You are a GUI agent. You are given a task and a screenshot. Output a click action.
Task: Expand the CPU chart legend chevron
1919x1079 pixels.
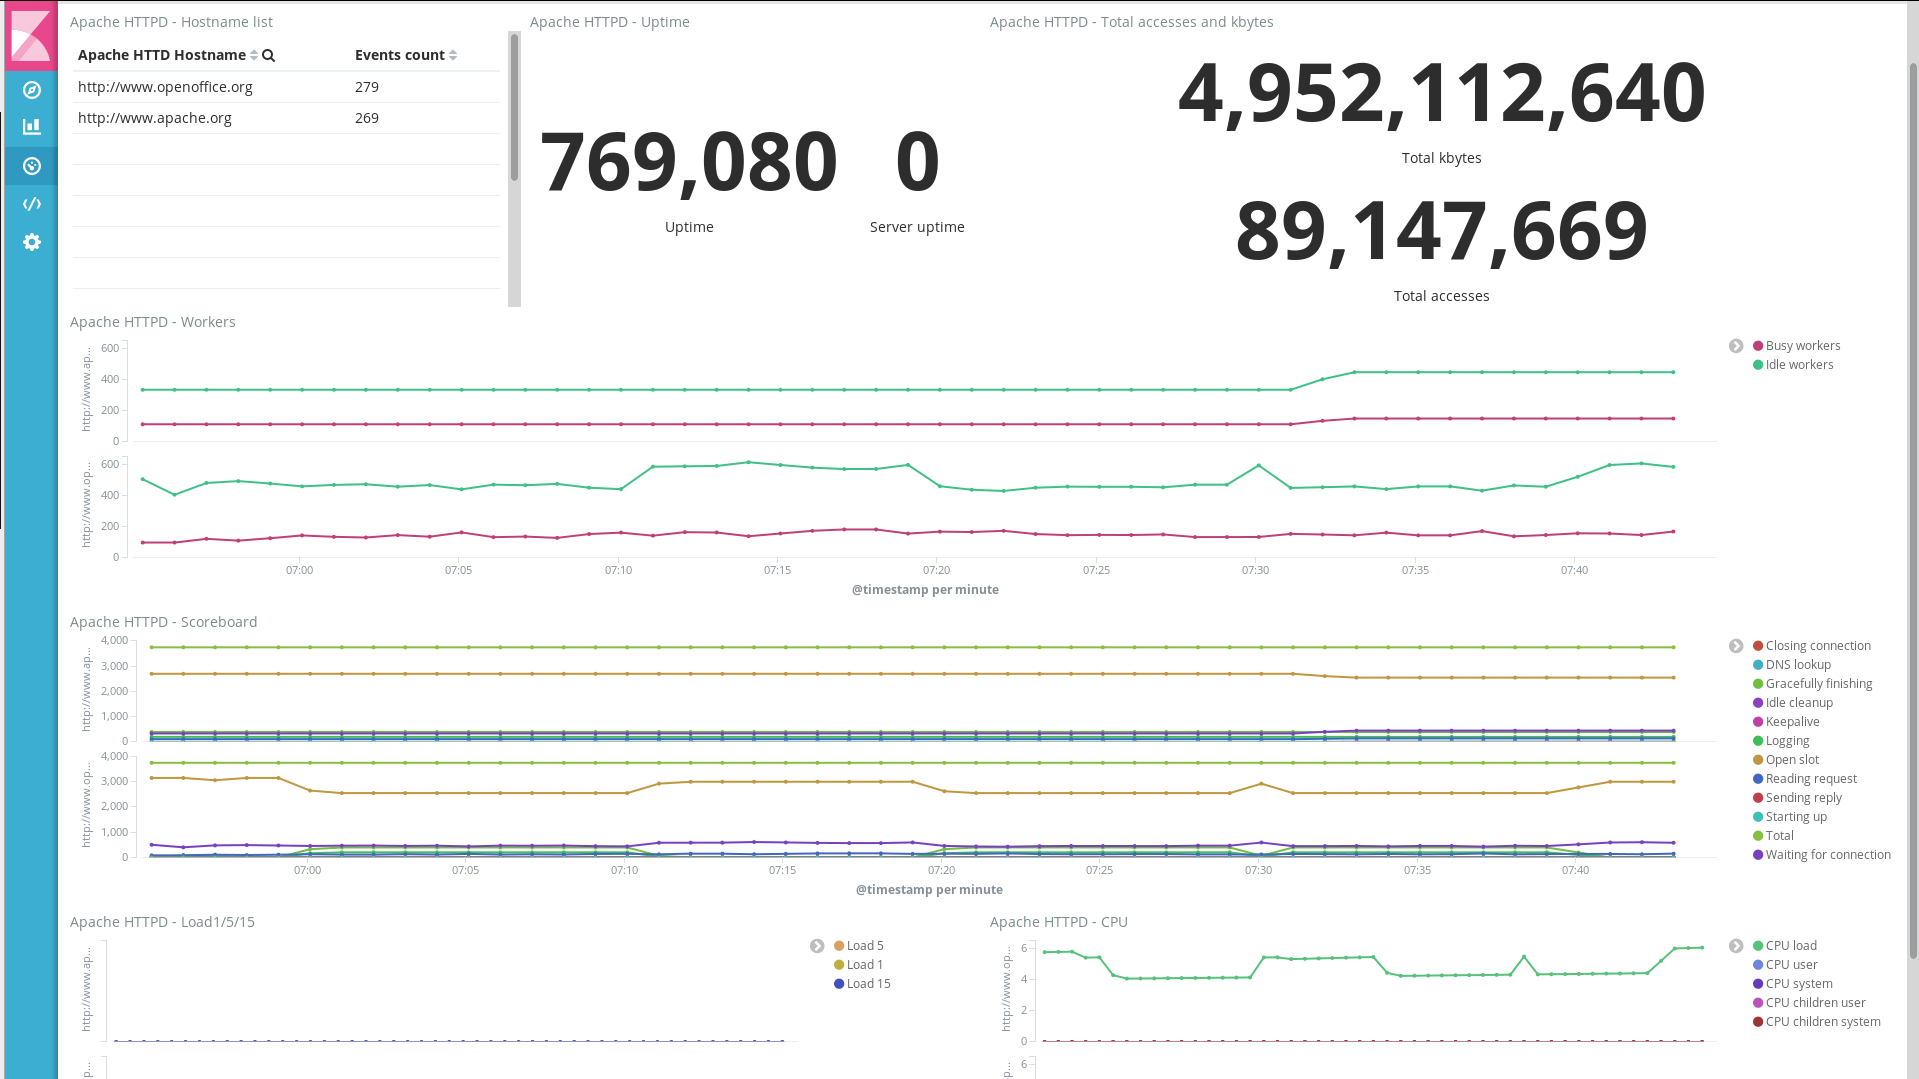coord(1735,945)
